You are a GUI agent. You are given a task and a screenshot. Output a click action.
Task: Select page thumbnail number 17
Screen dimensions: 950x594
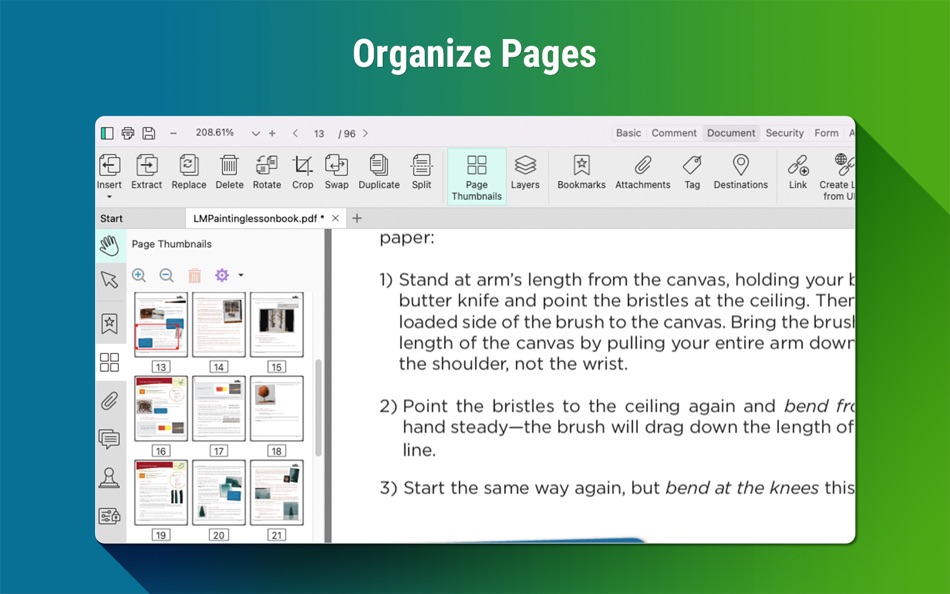click(219, 408)
